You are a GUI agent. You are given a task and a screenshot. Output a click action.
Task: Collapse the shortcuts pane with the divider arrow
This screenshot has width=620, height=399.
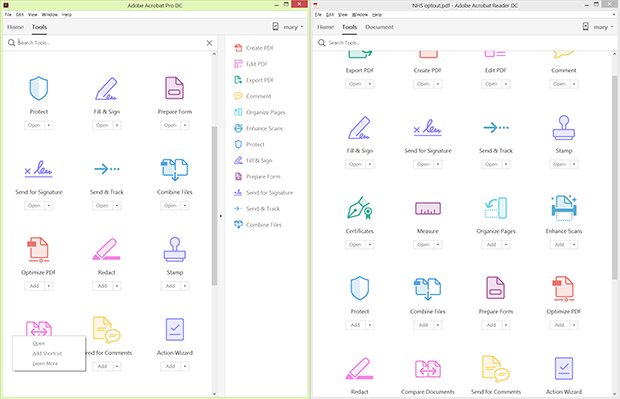tap(221, 216)
